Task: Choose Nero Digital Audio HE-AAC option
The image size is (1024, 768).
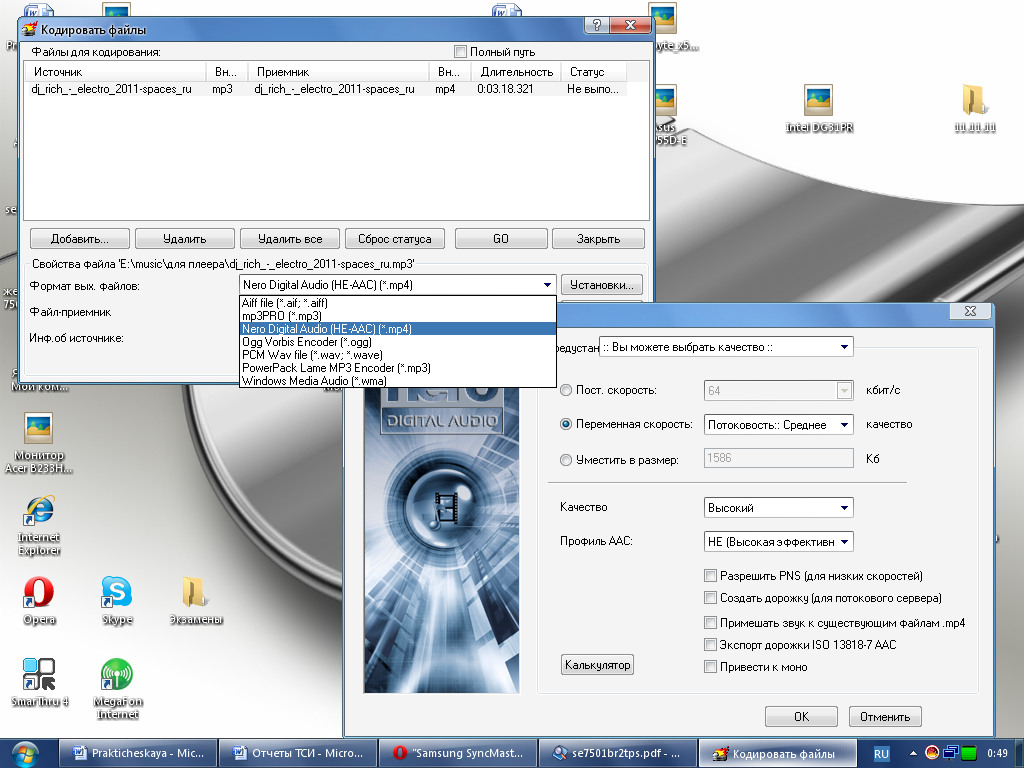Action: [x=398, y=329]
